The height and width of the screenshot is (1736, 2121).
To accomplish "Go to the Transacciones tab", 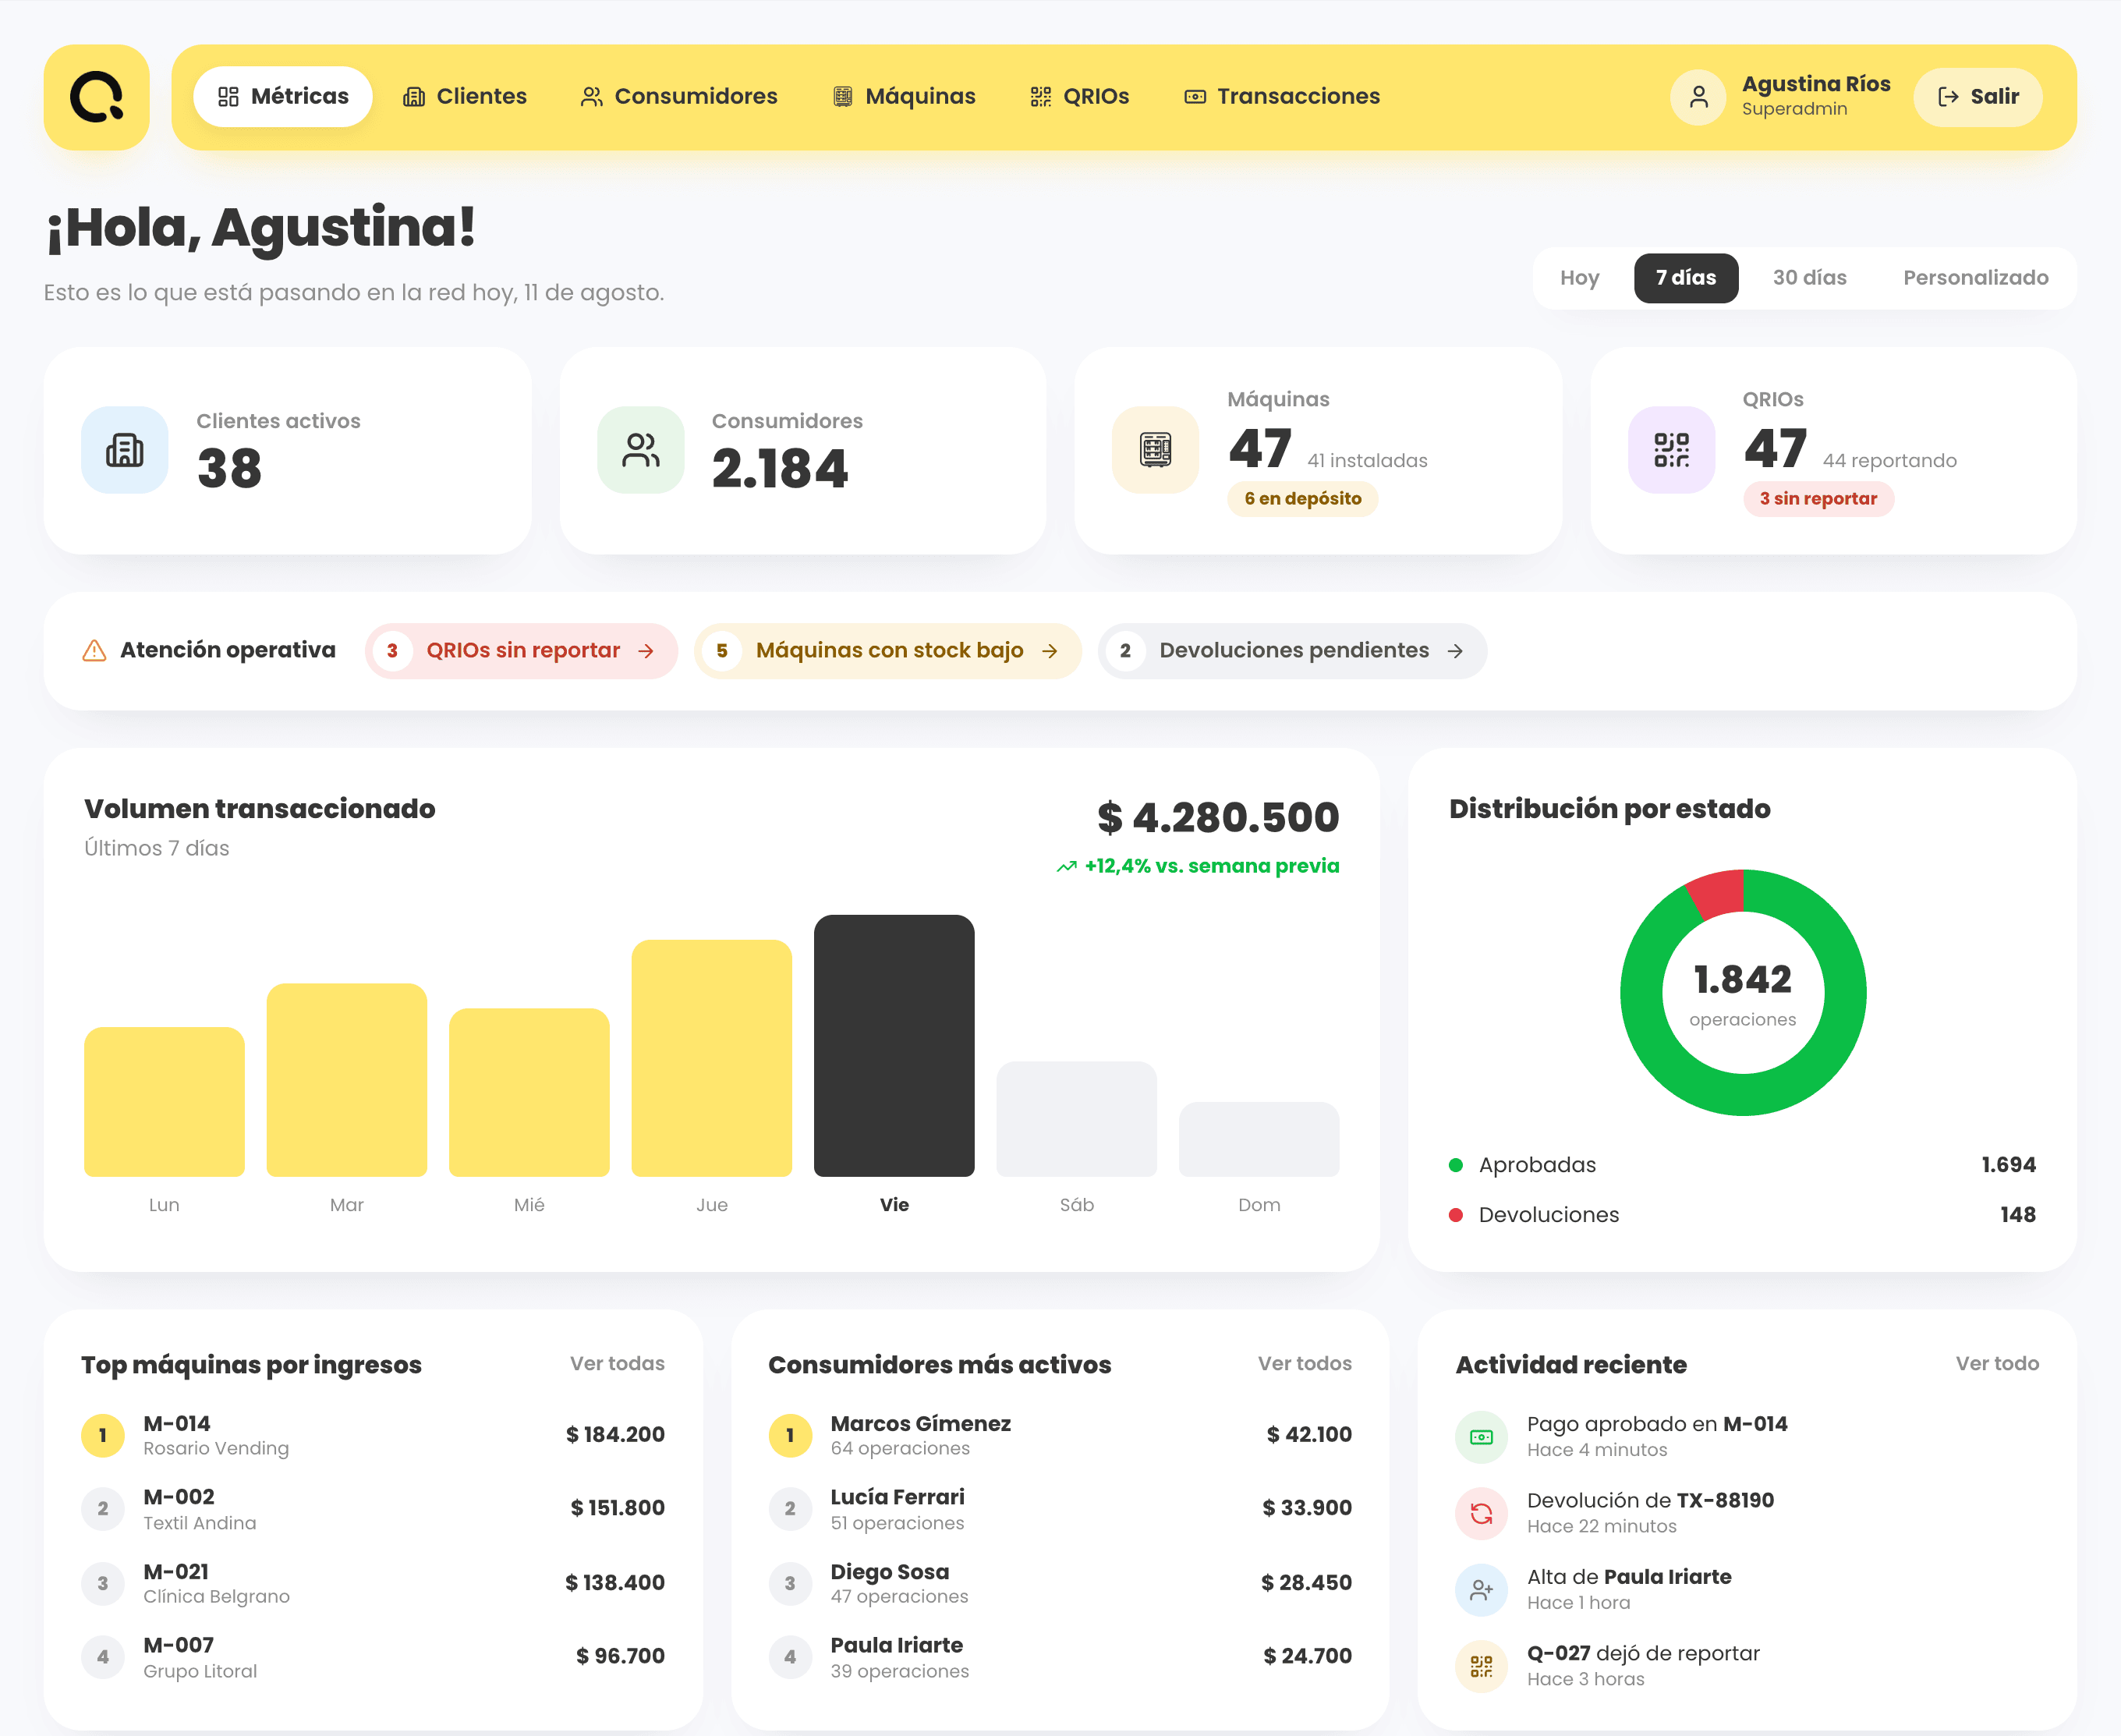I will pos(1283,97).
